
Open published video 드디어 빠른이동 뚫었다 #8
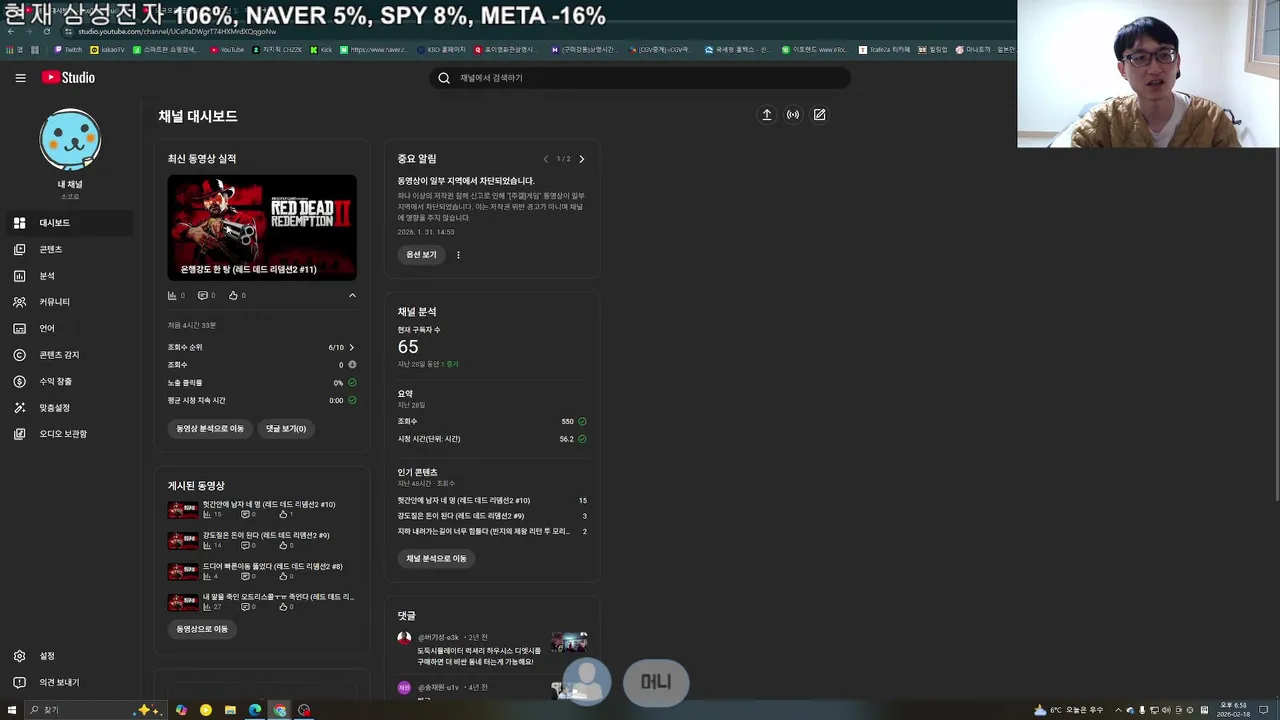click(272, 567)
